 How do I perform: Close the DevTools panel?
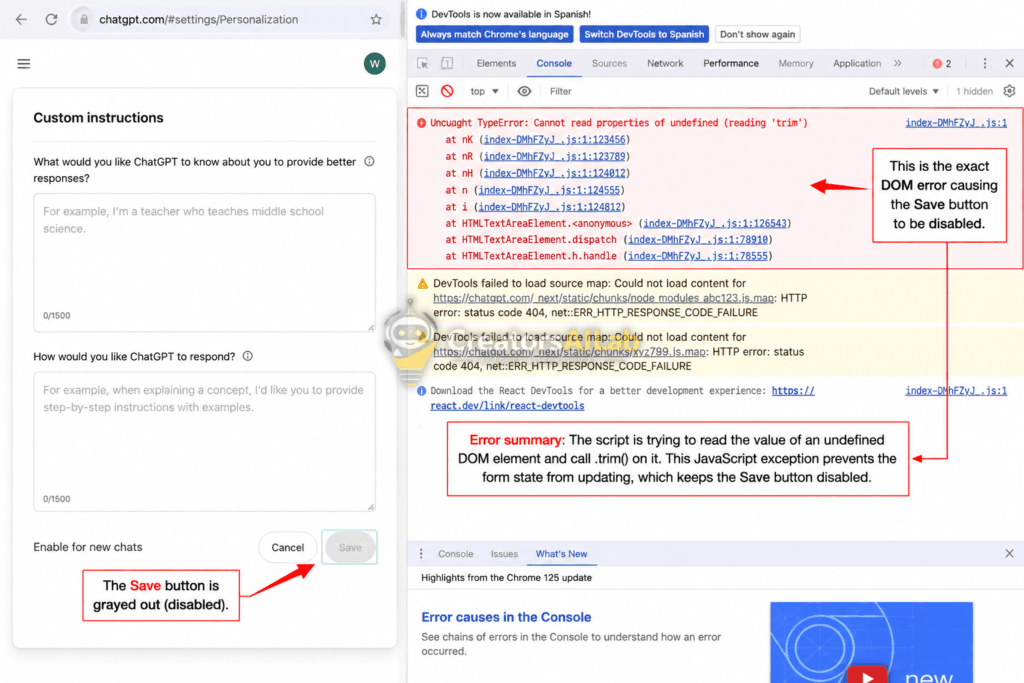pyautogui.click(x=1009, y=63)
